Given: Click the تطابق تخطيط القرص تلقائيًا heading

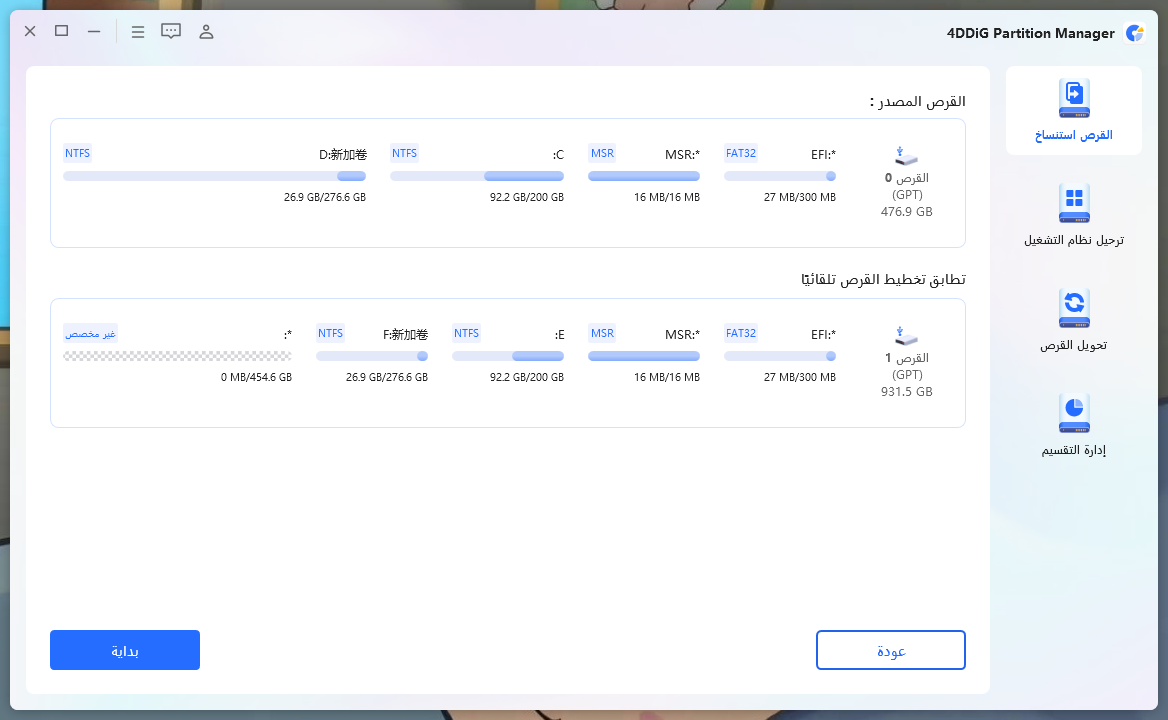Looking at the screenshot, I should [x=883, y=279].
